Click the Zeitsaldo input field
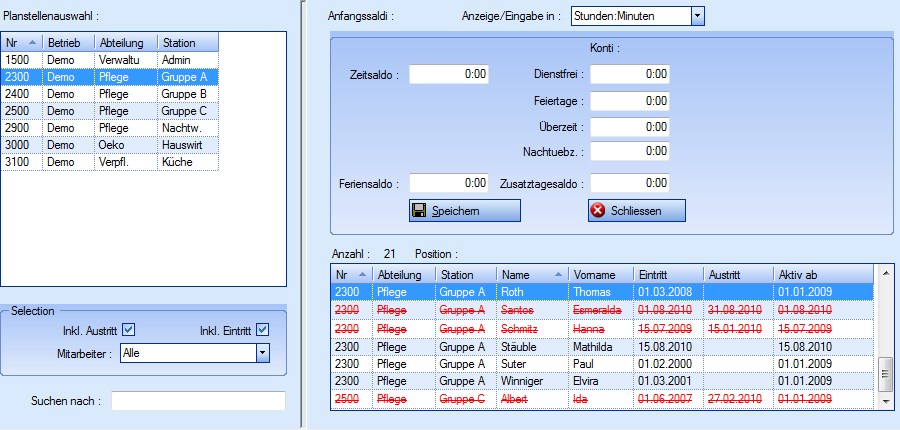The height and width of the screenshot is (430, 900). tap(449, 74)
